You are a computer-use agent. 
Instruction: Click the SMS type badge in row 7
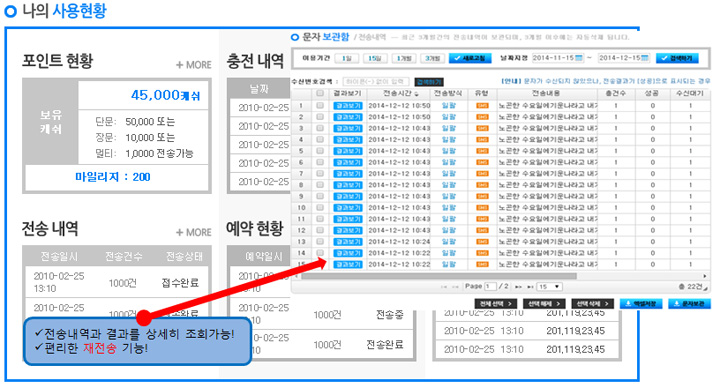(482, 174)
